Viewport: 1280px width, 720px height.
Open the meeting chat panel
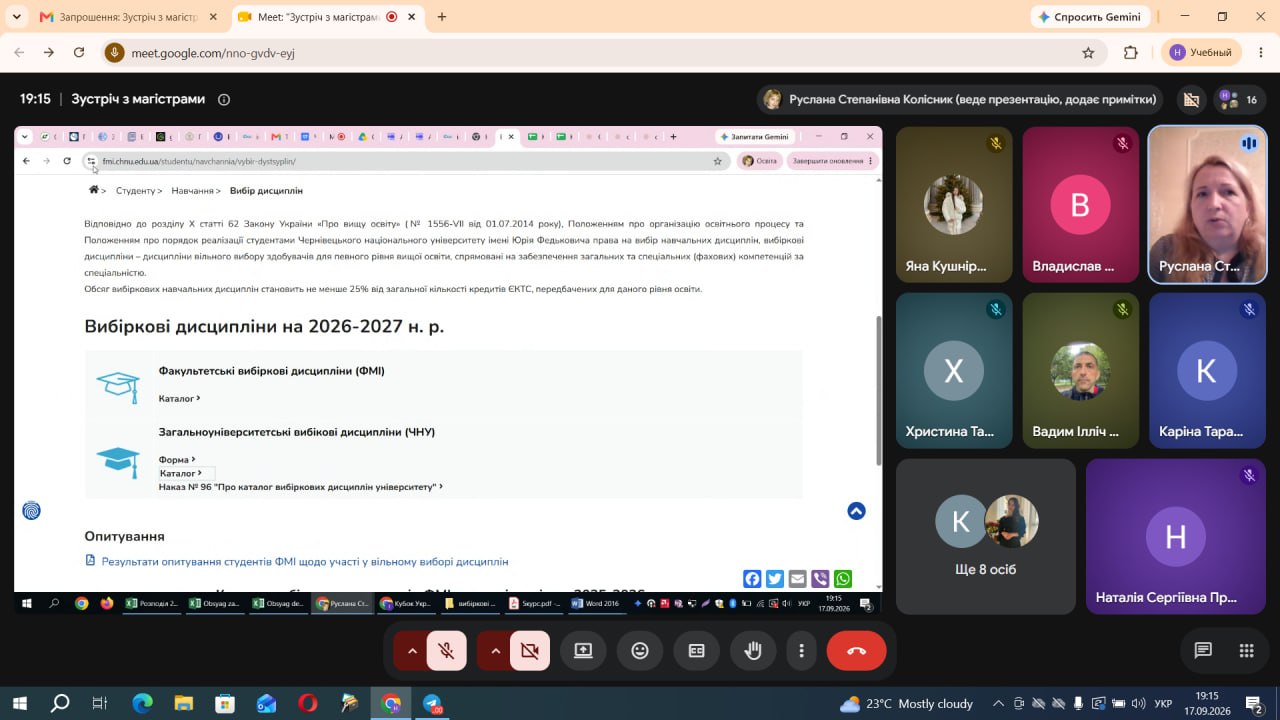pyautogui.click(x=1203, y=651)
